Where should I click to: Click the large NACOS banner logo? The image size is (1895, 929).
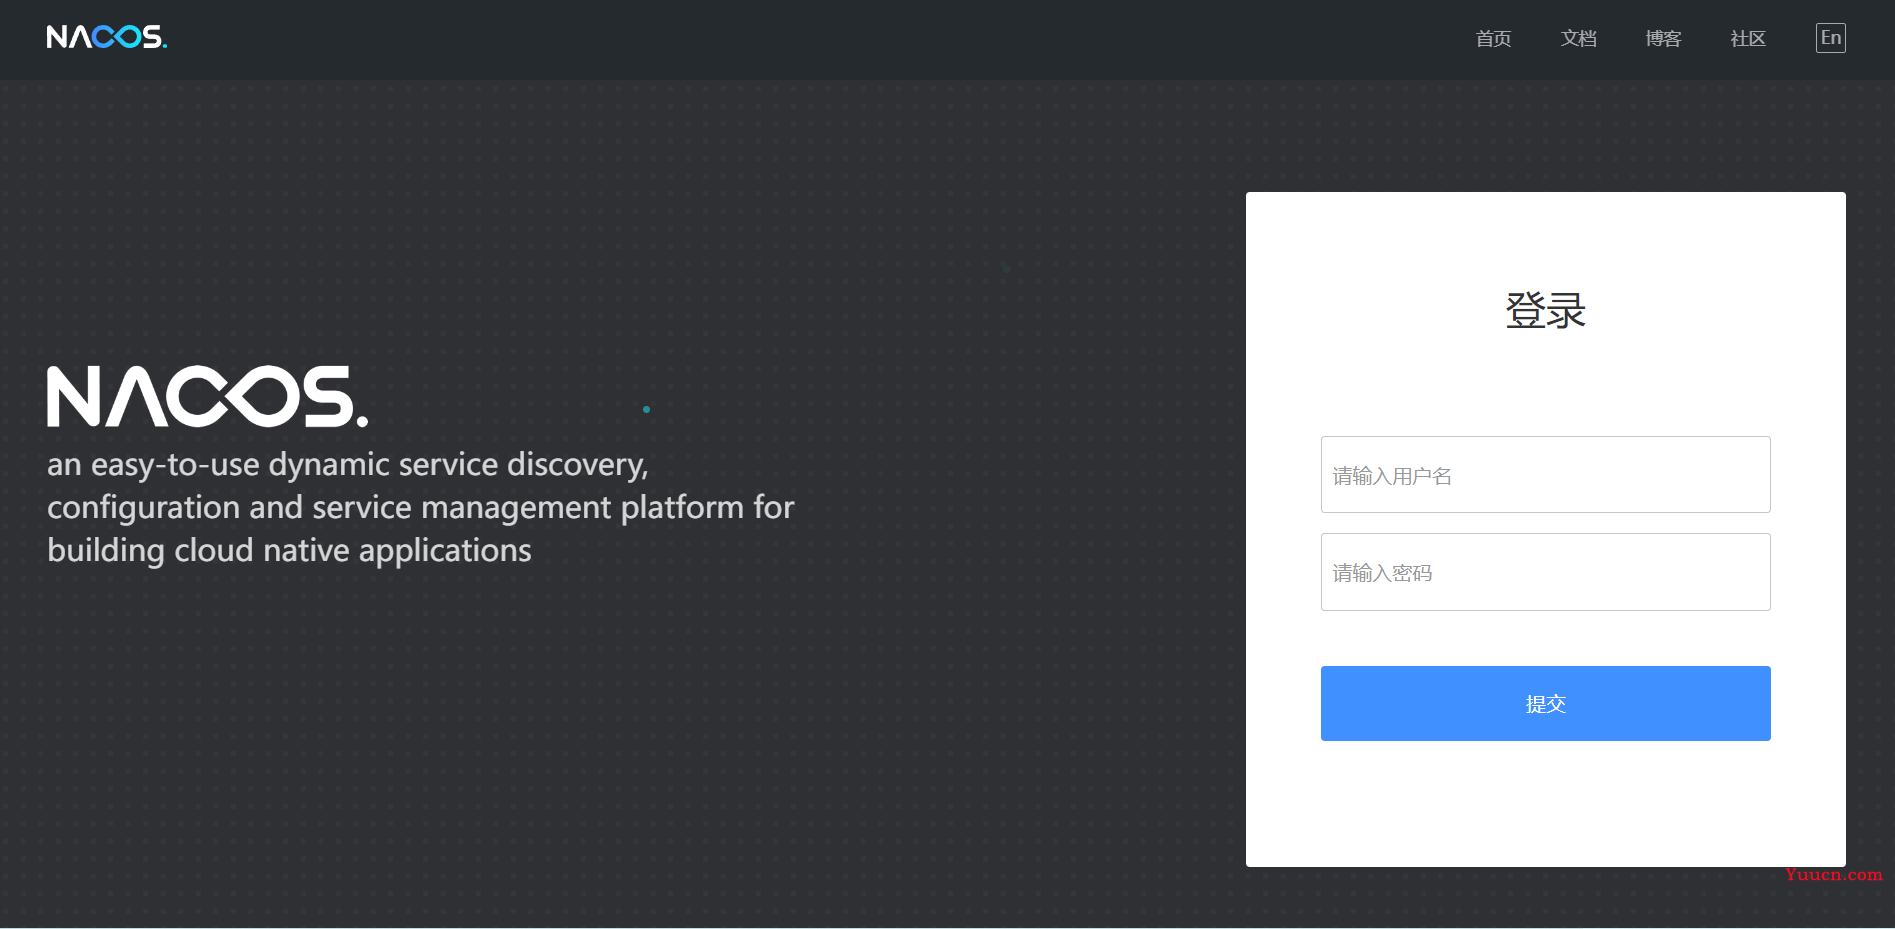click(x=208, y=396)
